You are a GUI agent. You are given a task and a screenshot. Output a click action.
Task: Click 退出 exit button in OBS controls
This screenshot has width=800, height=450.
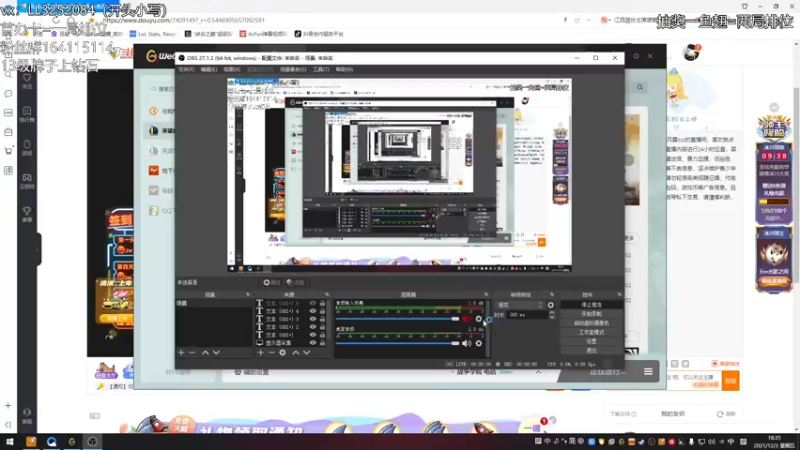(591, 351)
